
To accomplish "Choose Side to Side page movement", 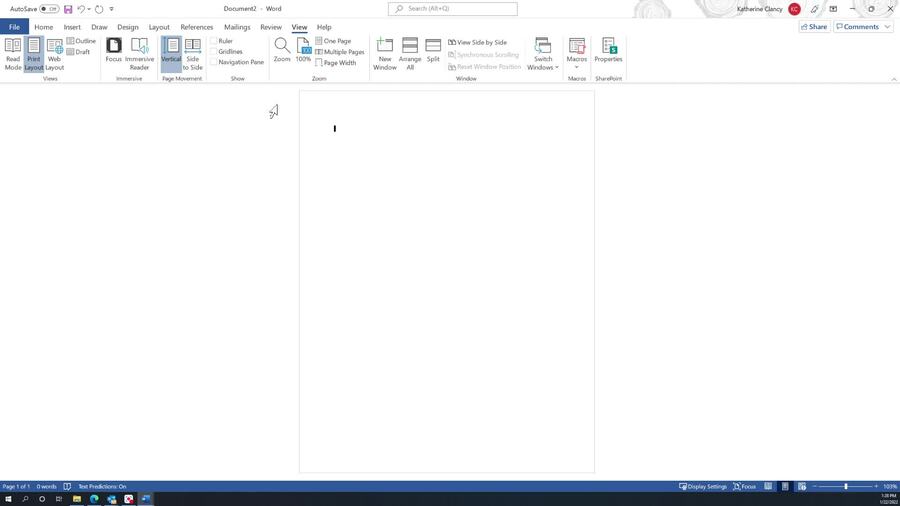I will tap(193, 55).
